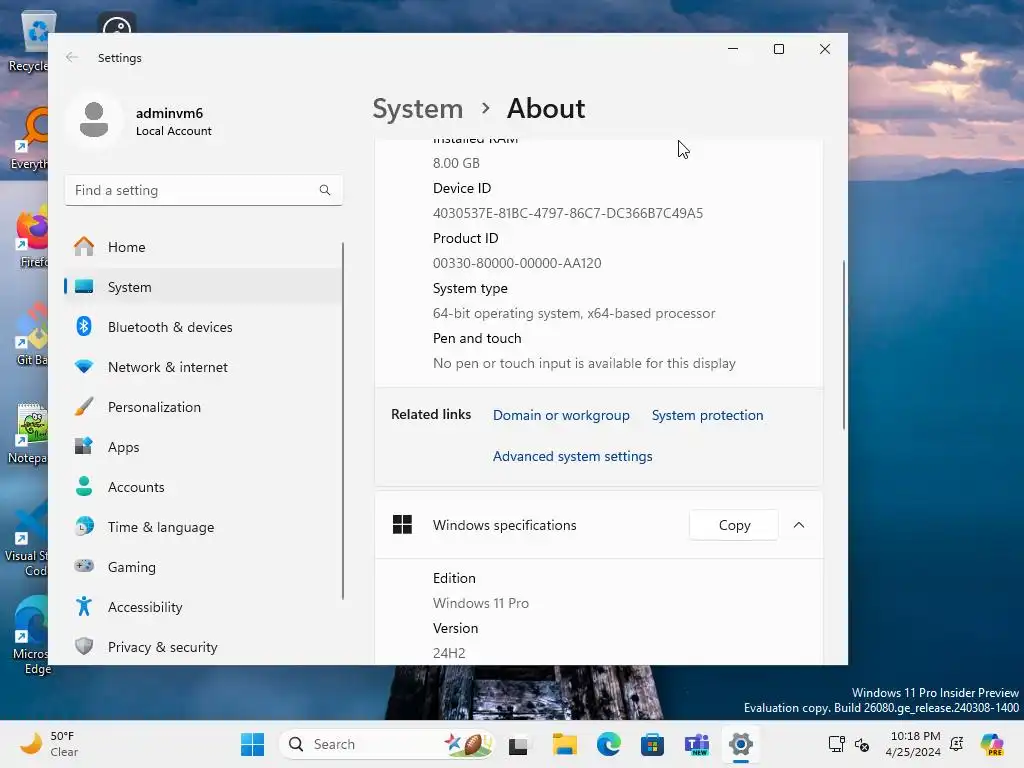
Task: Click the No pen or touch input text
Action: point(584,363)
